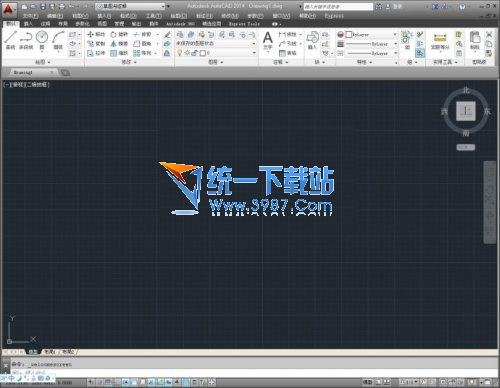Screen dimensions: 500x388
Task: Choose the Mirror command
Action: [x=119, y=44]
